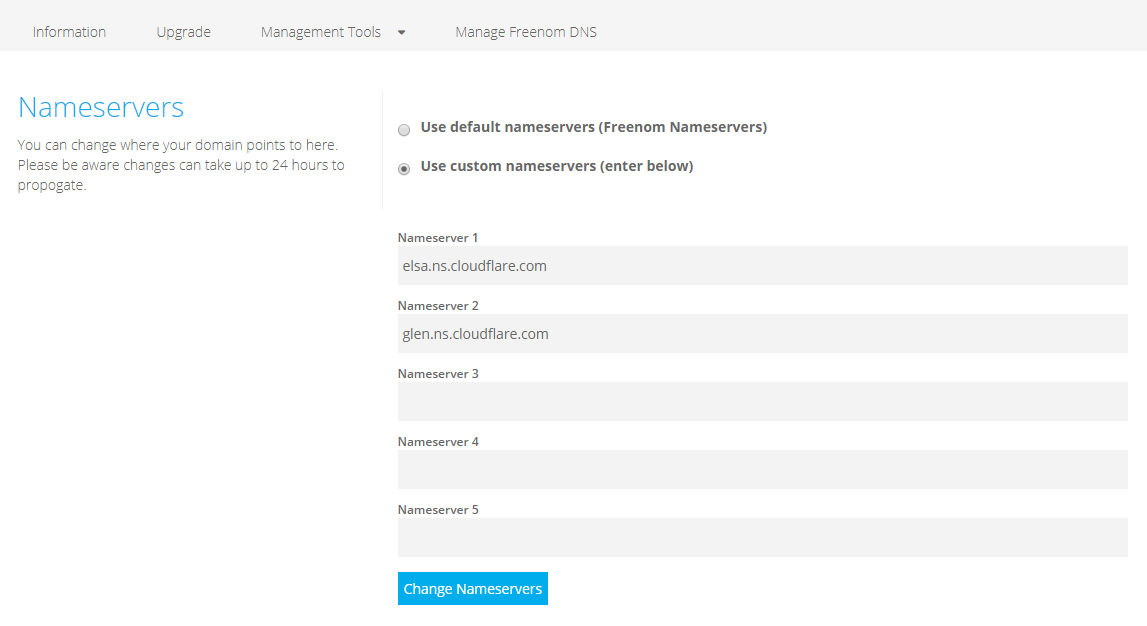Expand the Management Tools dropdown arrow
1147x626 pixels.
tap(402, 32)
